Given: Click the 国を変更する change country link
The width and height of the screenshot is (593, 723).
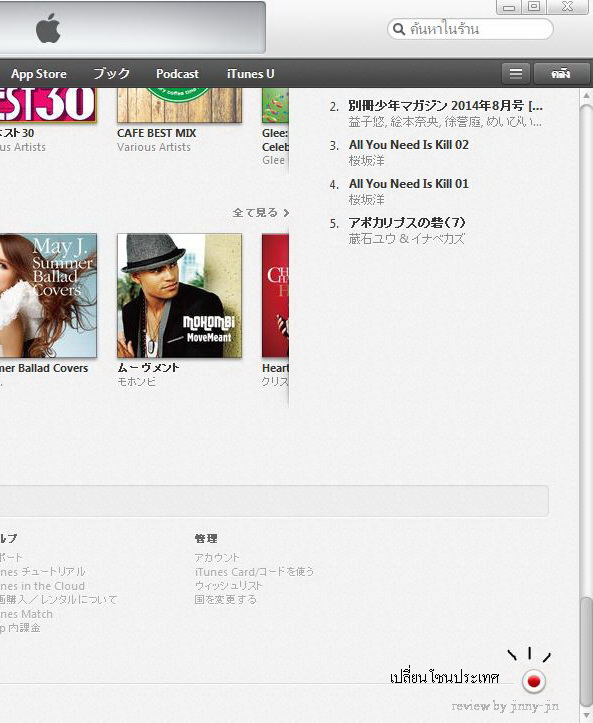Looking at the screenshot, I should [225, 599].
